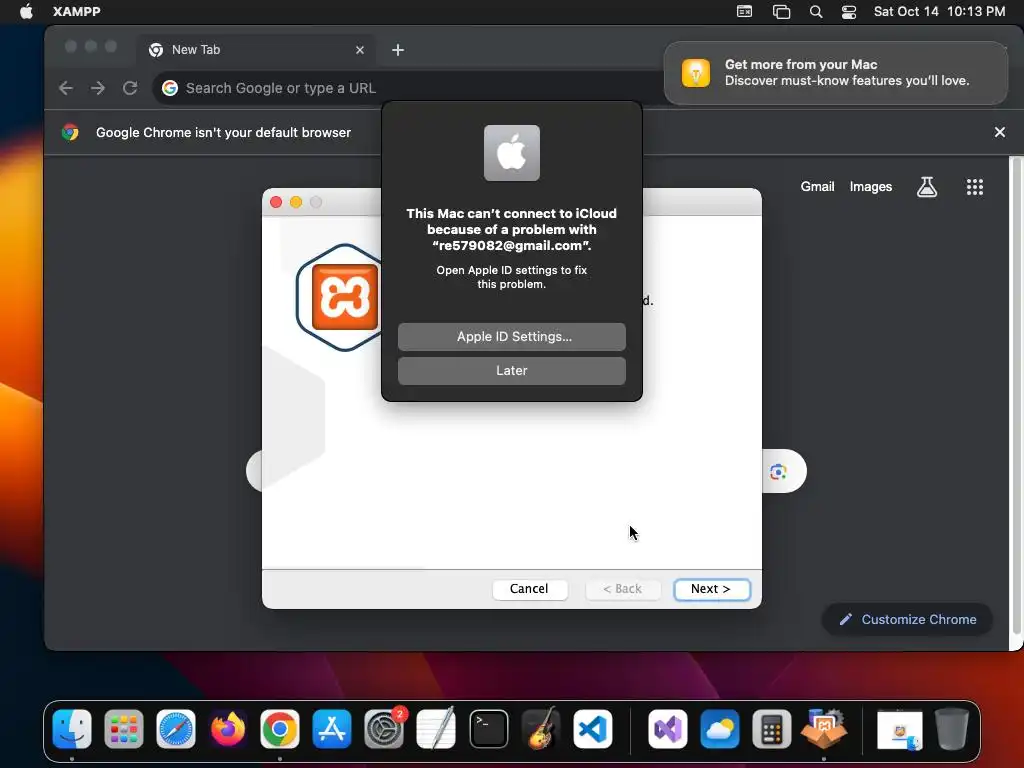Open GarageBand from the Dock
1024x768 pixels.
541,729
